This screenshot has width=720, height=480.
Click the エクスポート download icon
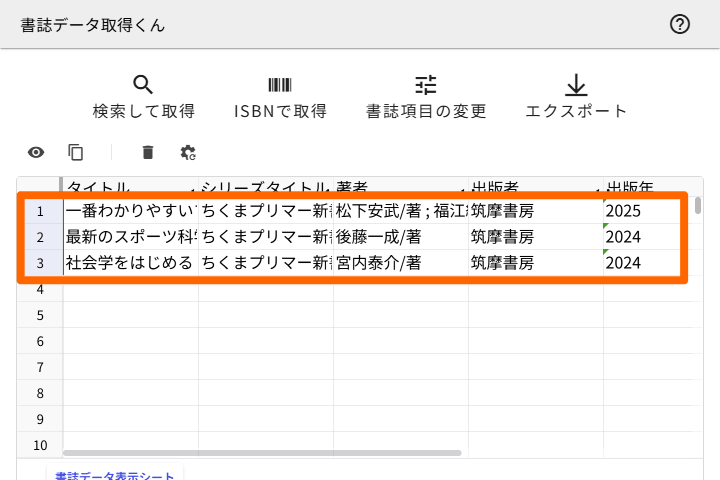click(576, 85)
